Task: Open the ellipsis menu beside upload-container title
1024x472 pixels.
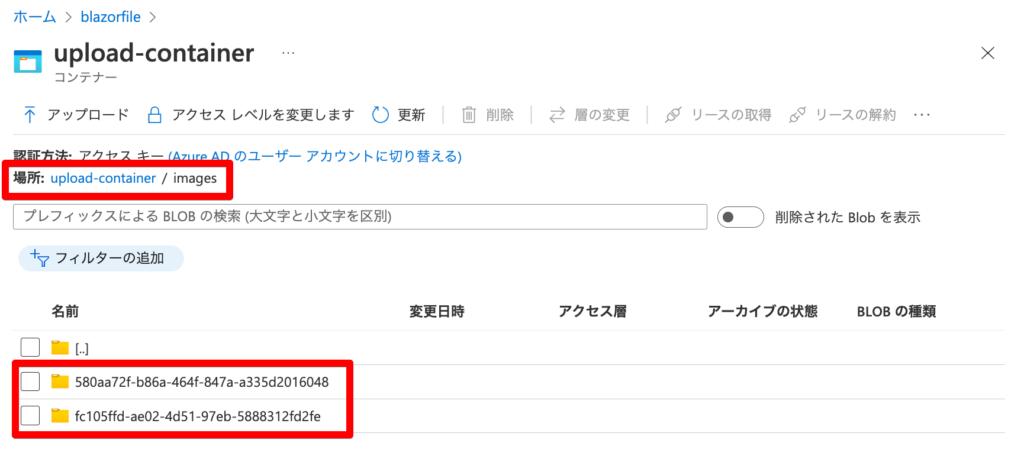Action: point(288,52)
